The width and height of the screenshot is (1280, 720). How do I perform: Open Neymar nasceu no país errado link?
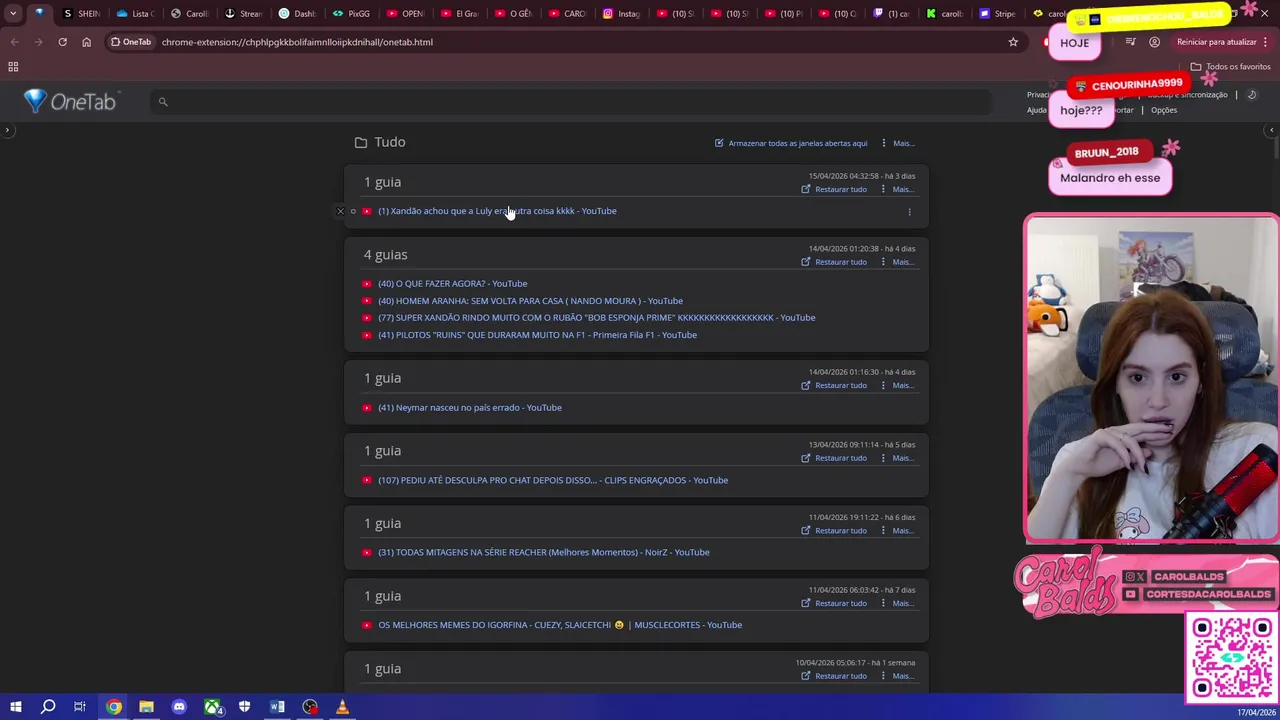click(x=470, y=408)
